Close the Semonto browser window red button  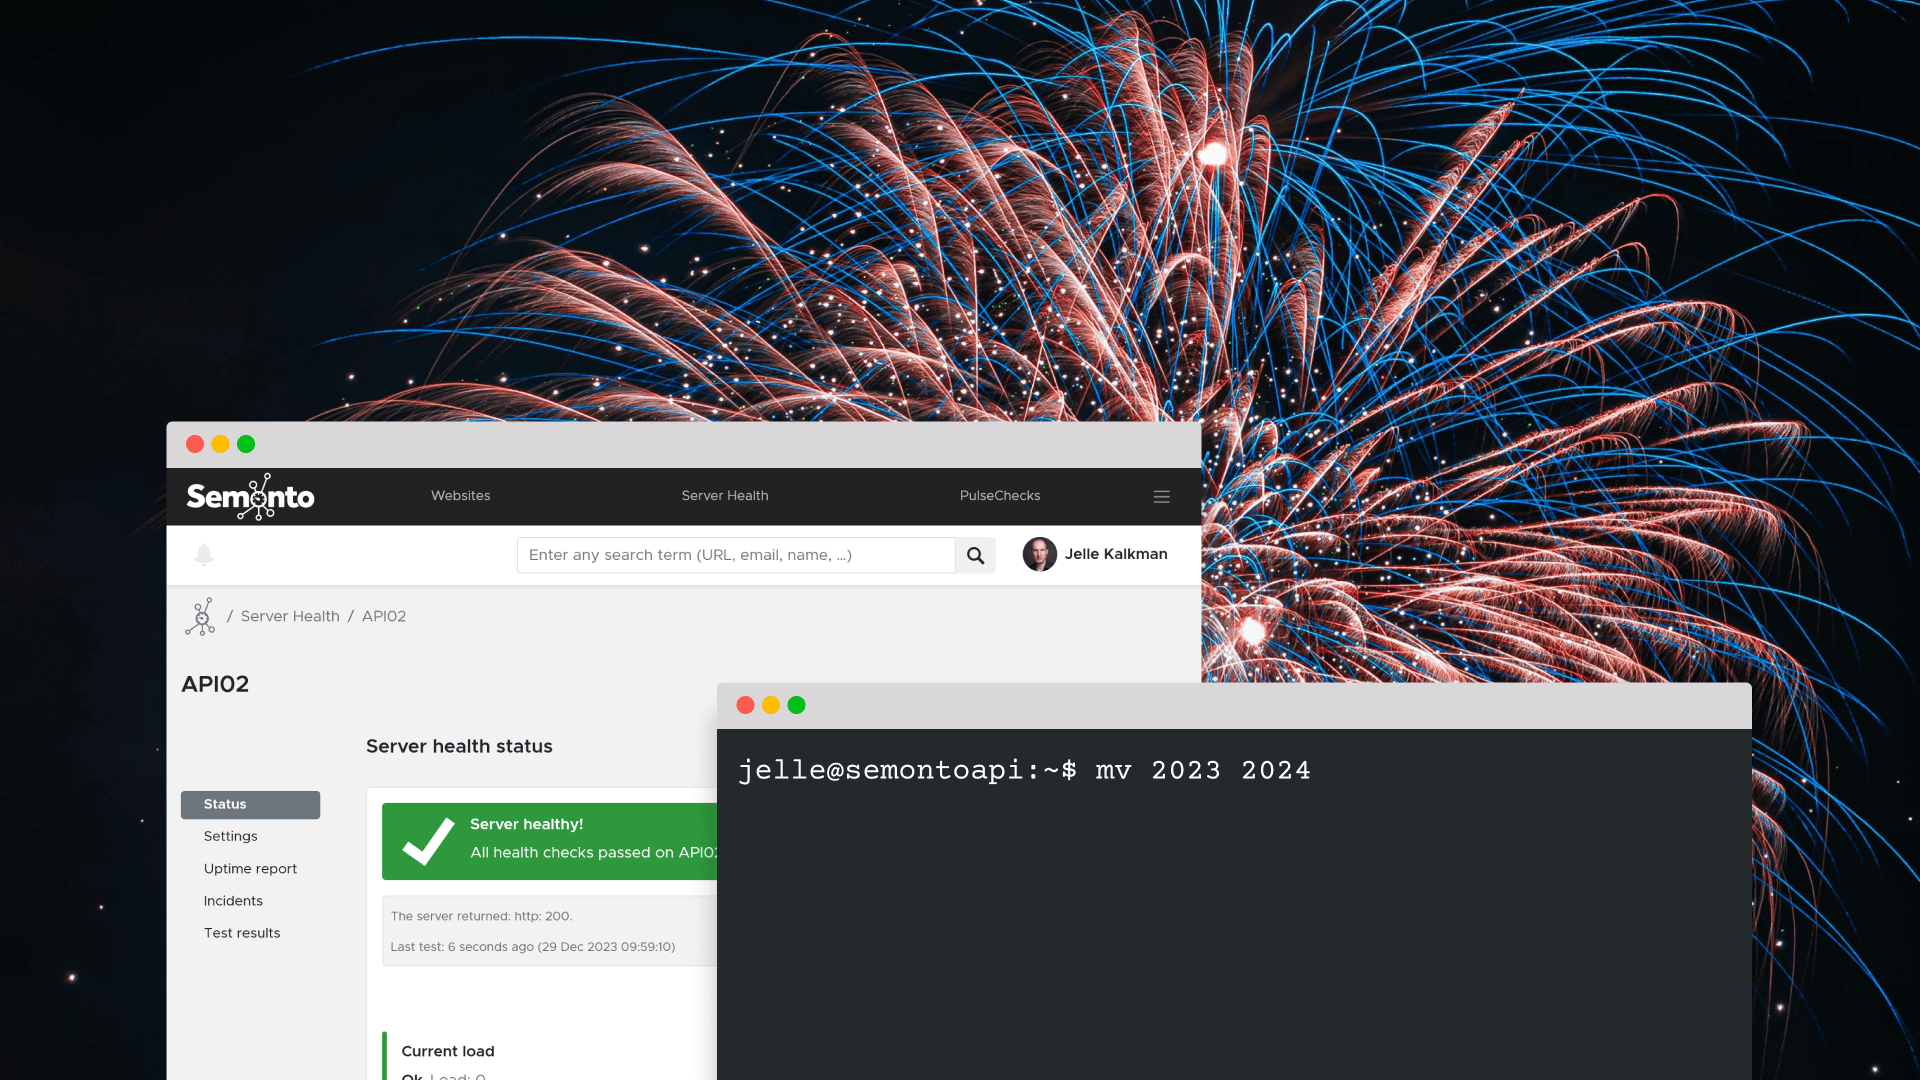tap(195, 444)
